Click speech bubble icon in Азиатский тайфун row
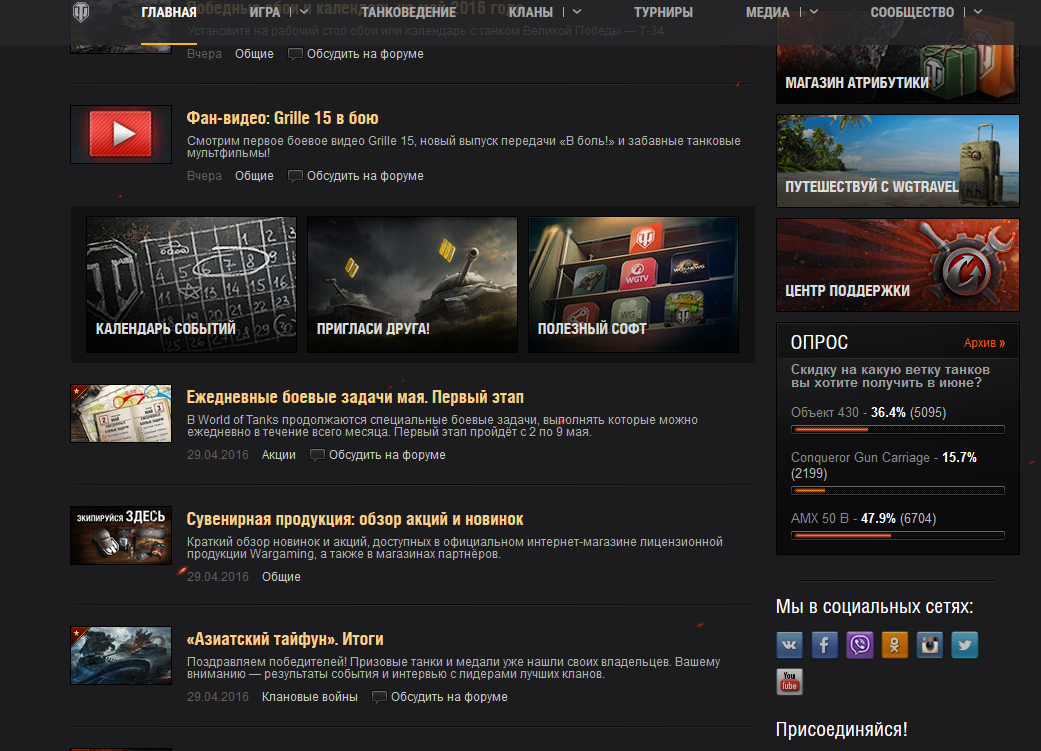Image resolution: width=1041 pixels, height=751 pixels. pyautogui.click(x=379, y=697)
